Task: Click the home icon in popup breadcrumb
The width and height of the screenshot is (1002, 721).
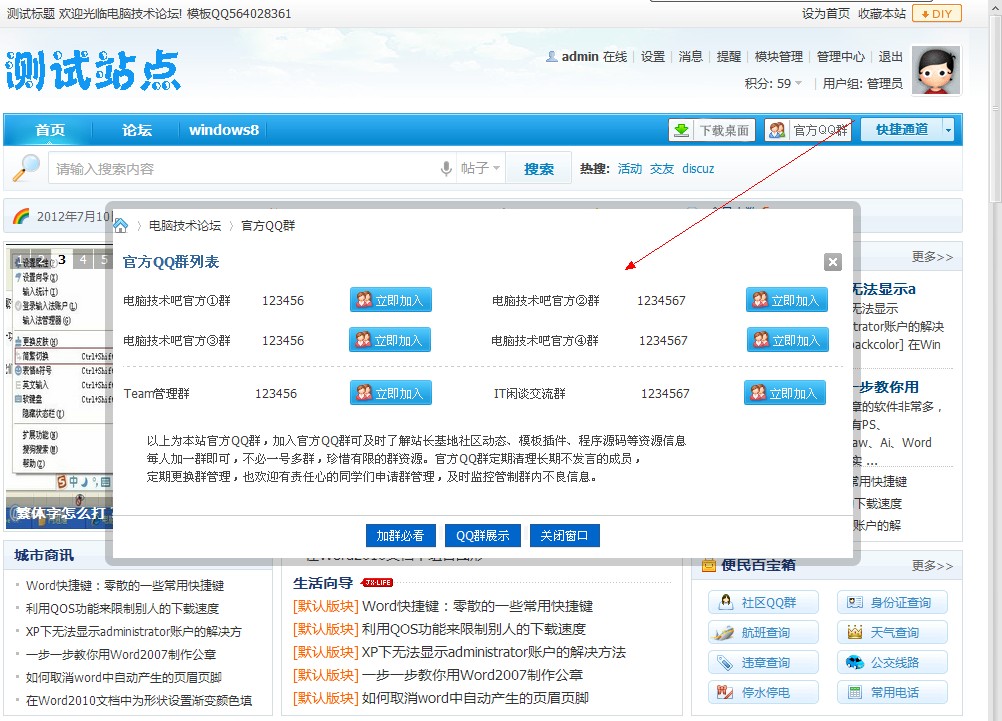Action: pos(121,226)
